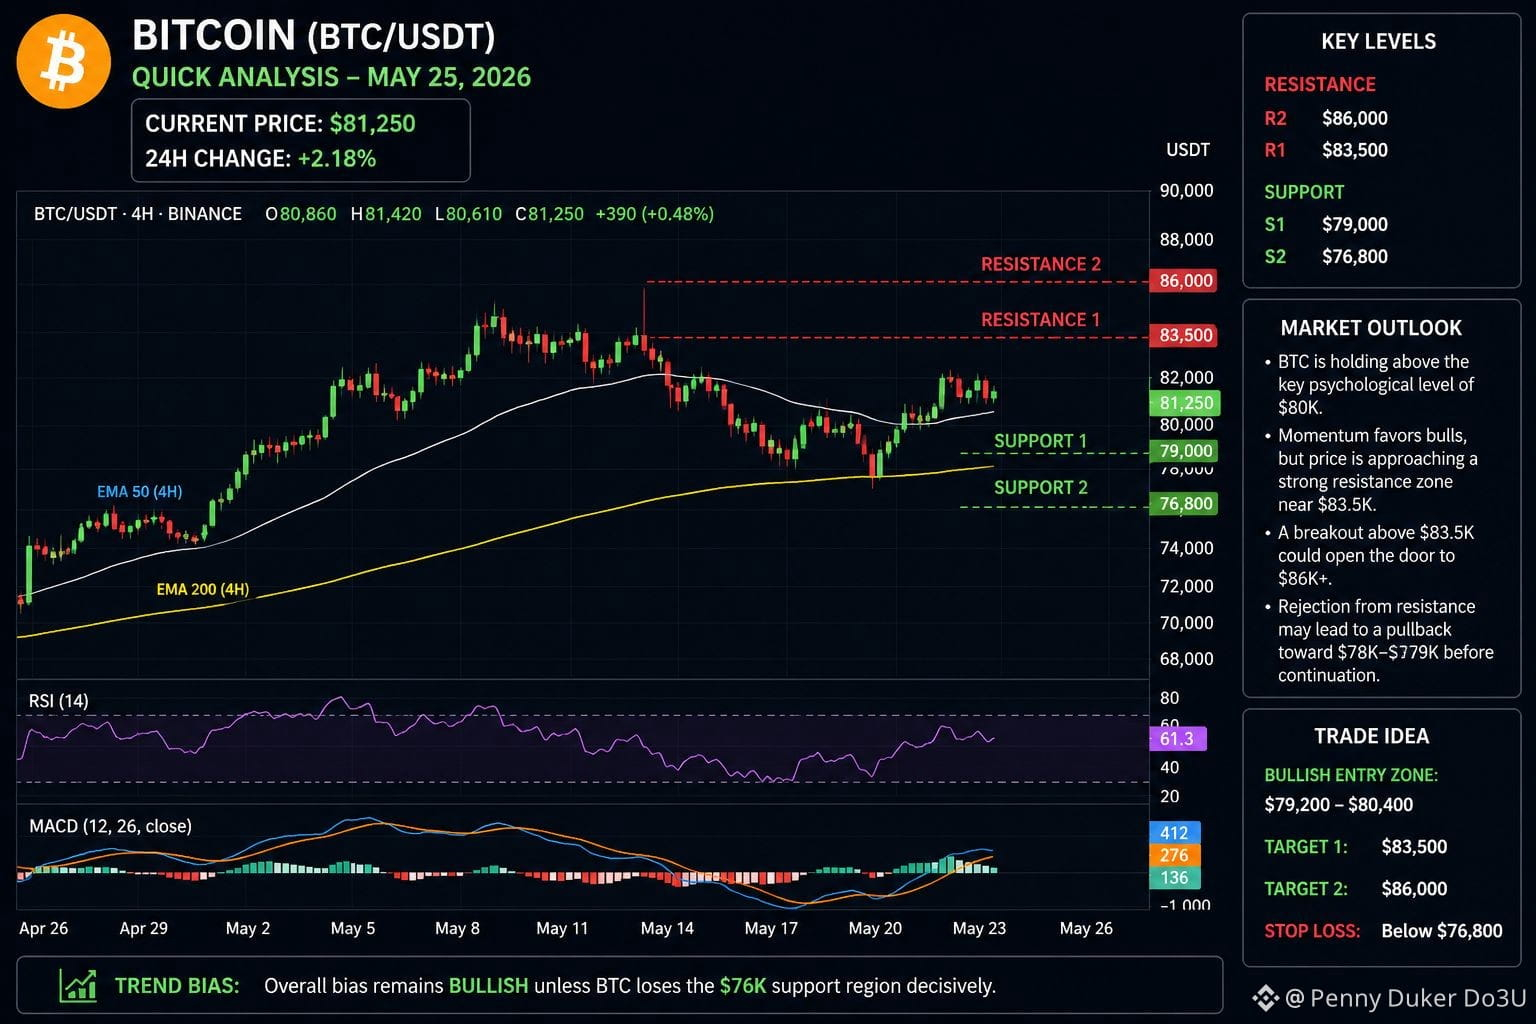Click the close value C81,250

[x=549, y=214]
